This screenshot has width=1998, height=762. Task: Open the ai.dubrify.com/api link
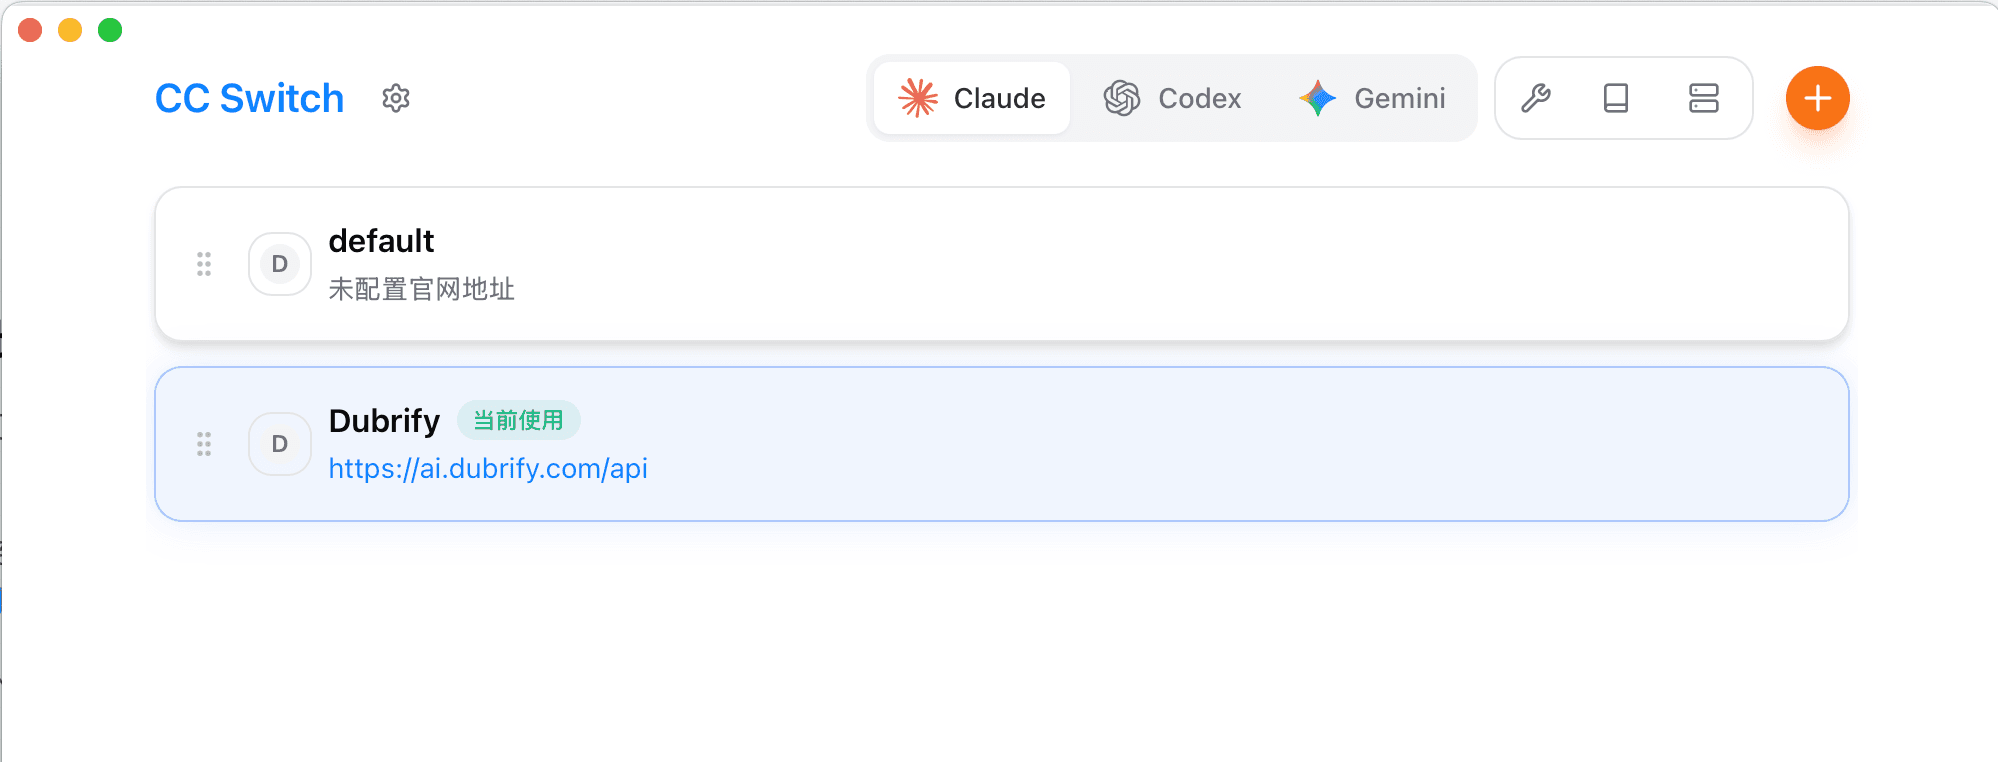tap(488, 469)
